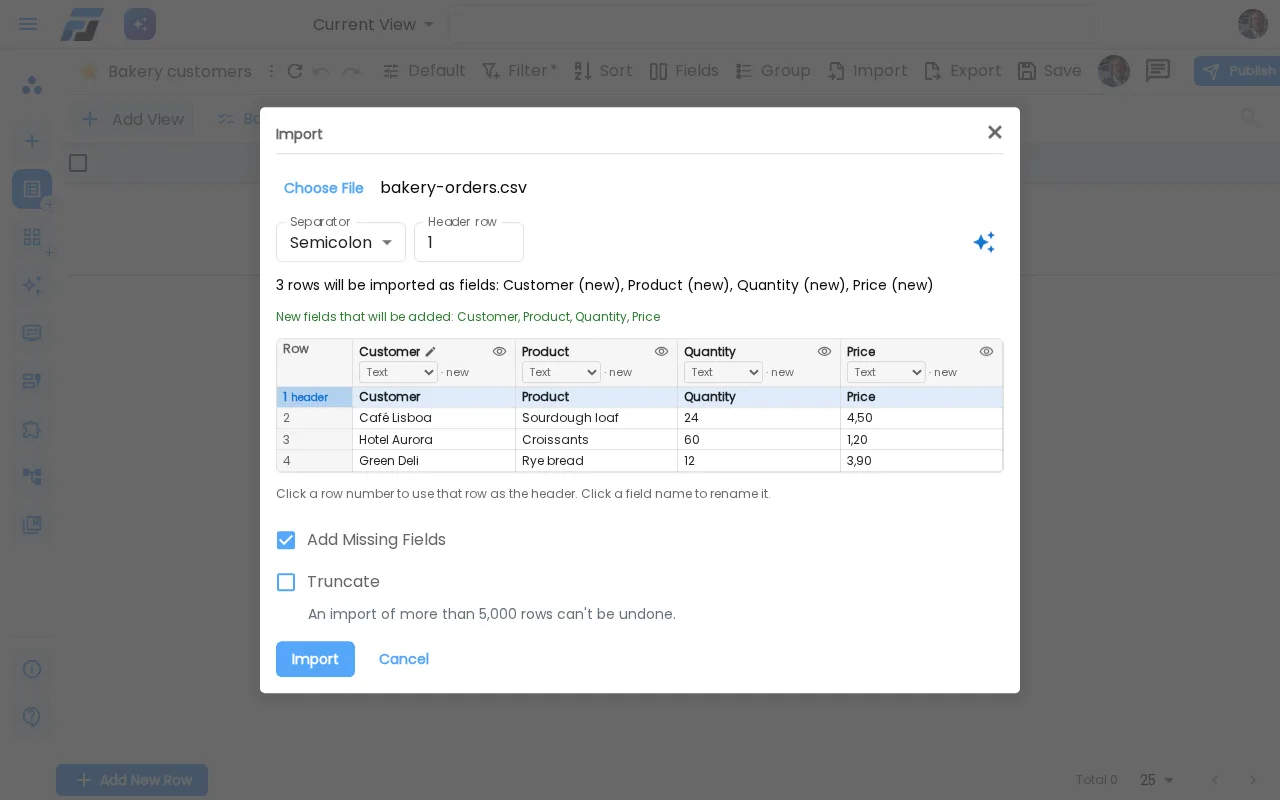Open the Filter toolbar item
Image resolution: width=1280 pixels, height=800 pixels.
coord(519,71)
